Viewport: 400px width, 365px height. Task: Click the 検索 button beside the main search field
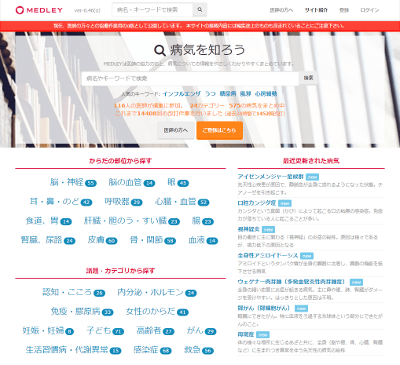(308, 78)
